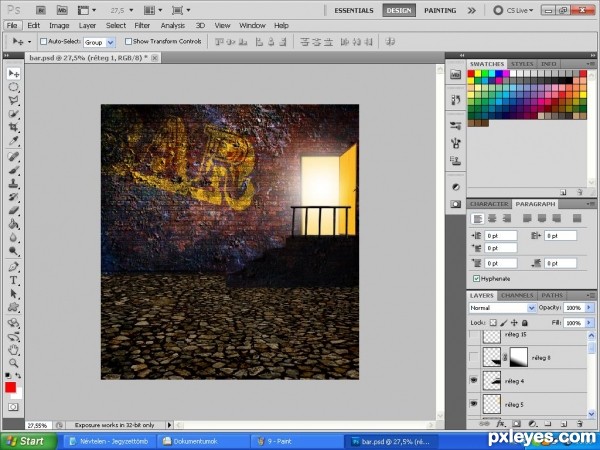Select the Clone Stamp tool
This screenshot has height=450, width=600.
click(13, 184)
